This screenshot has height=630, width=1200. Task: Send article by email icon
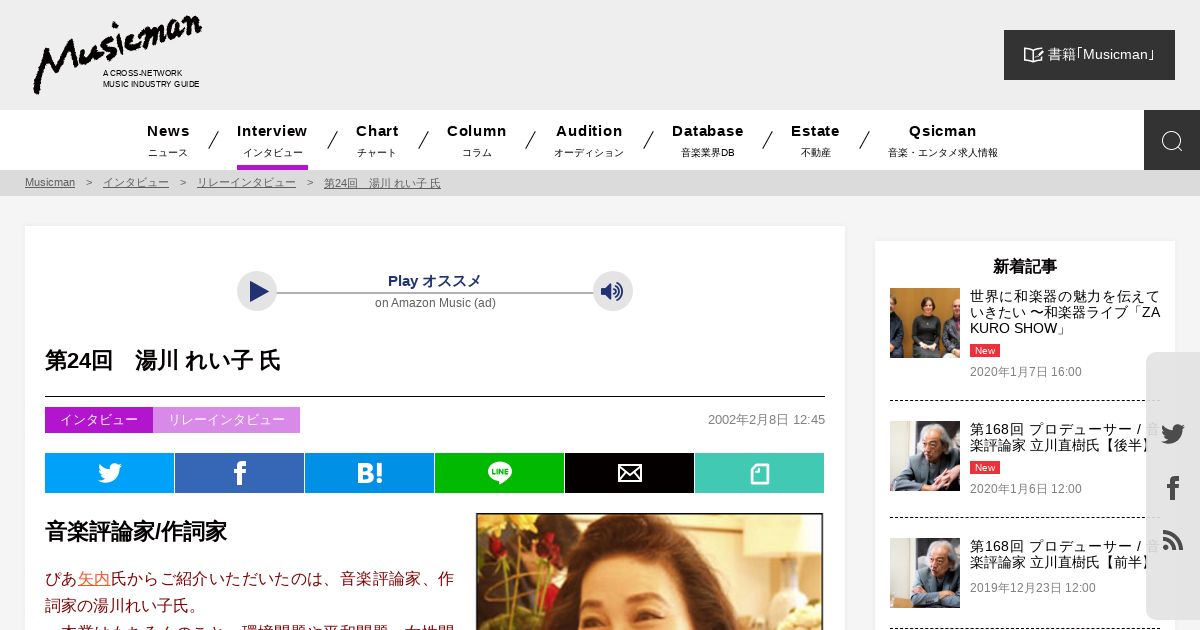[x=630, y=473]
